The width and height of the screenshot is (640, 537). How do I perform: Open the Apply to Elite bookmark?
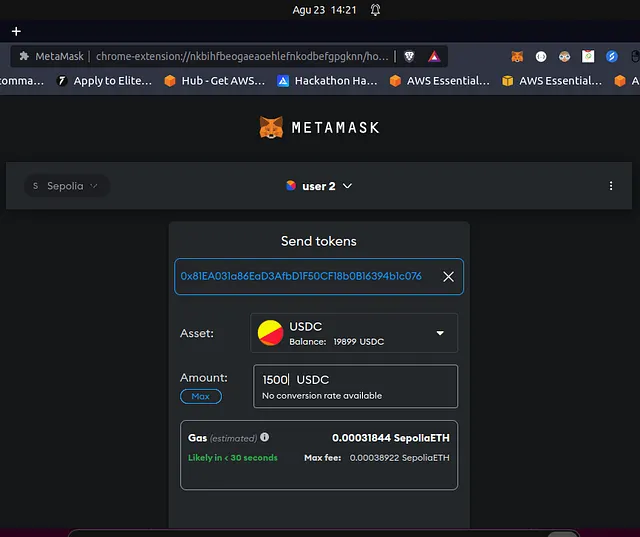(105, 81)
